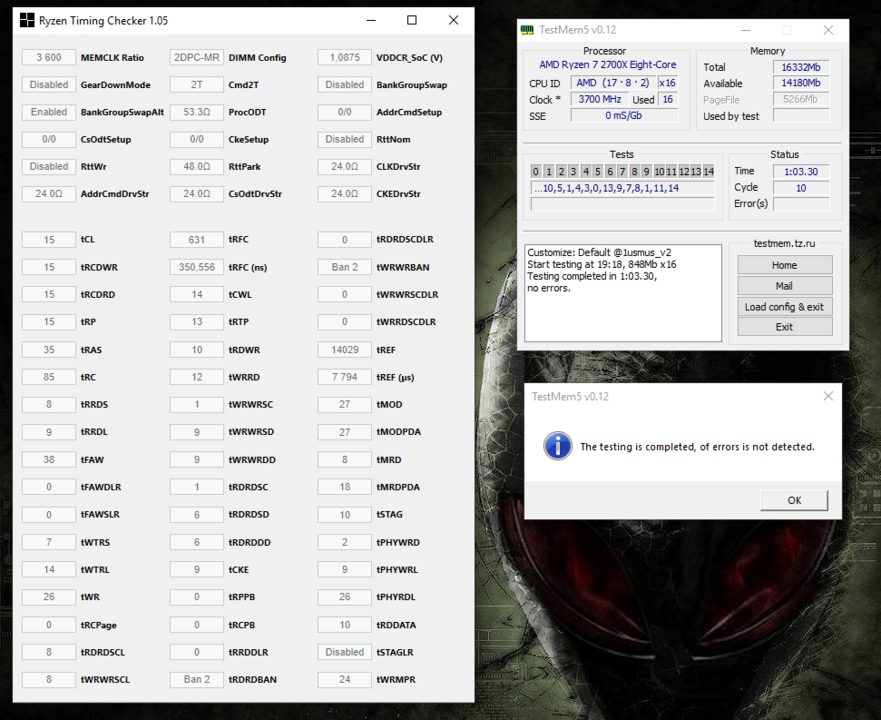Click the tREF (µs) value 7 794
Image resolution: width=881 pixels, height=720 pixels.
click(344, 377)
